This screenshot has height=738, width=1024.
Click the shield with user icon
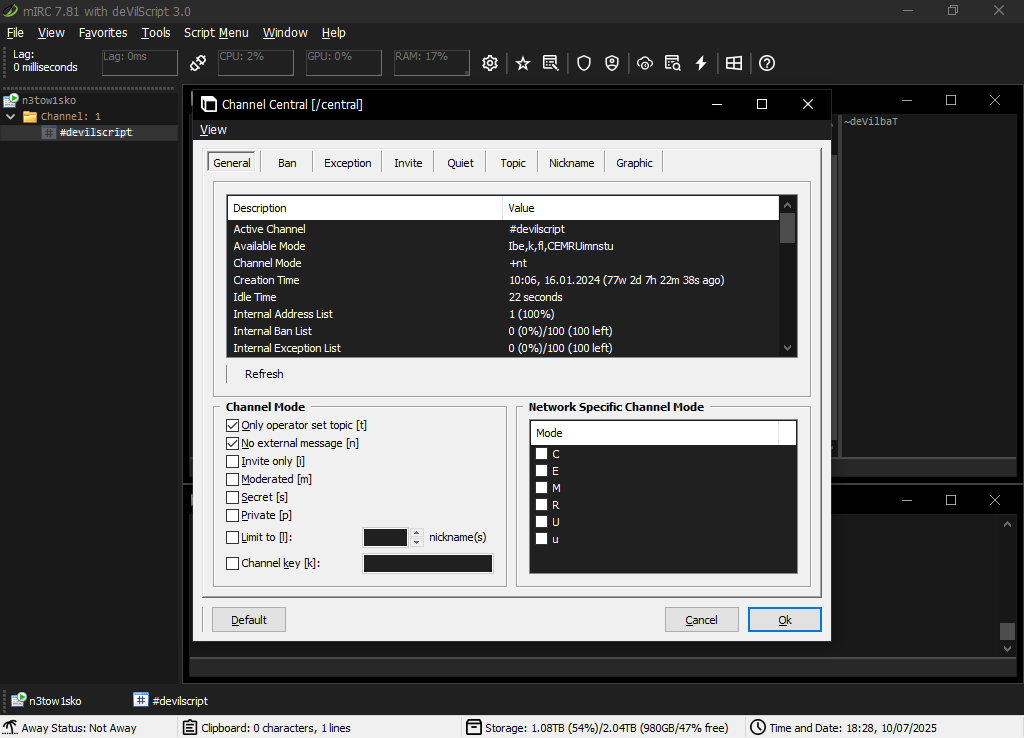click(x=611, y=63)
